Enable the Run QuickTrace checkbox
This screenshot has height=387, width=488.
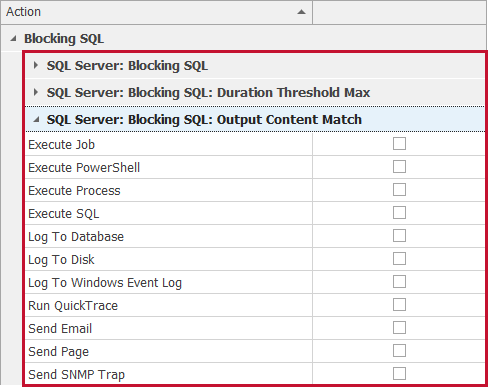pos(399,305)
